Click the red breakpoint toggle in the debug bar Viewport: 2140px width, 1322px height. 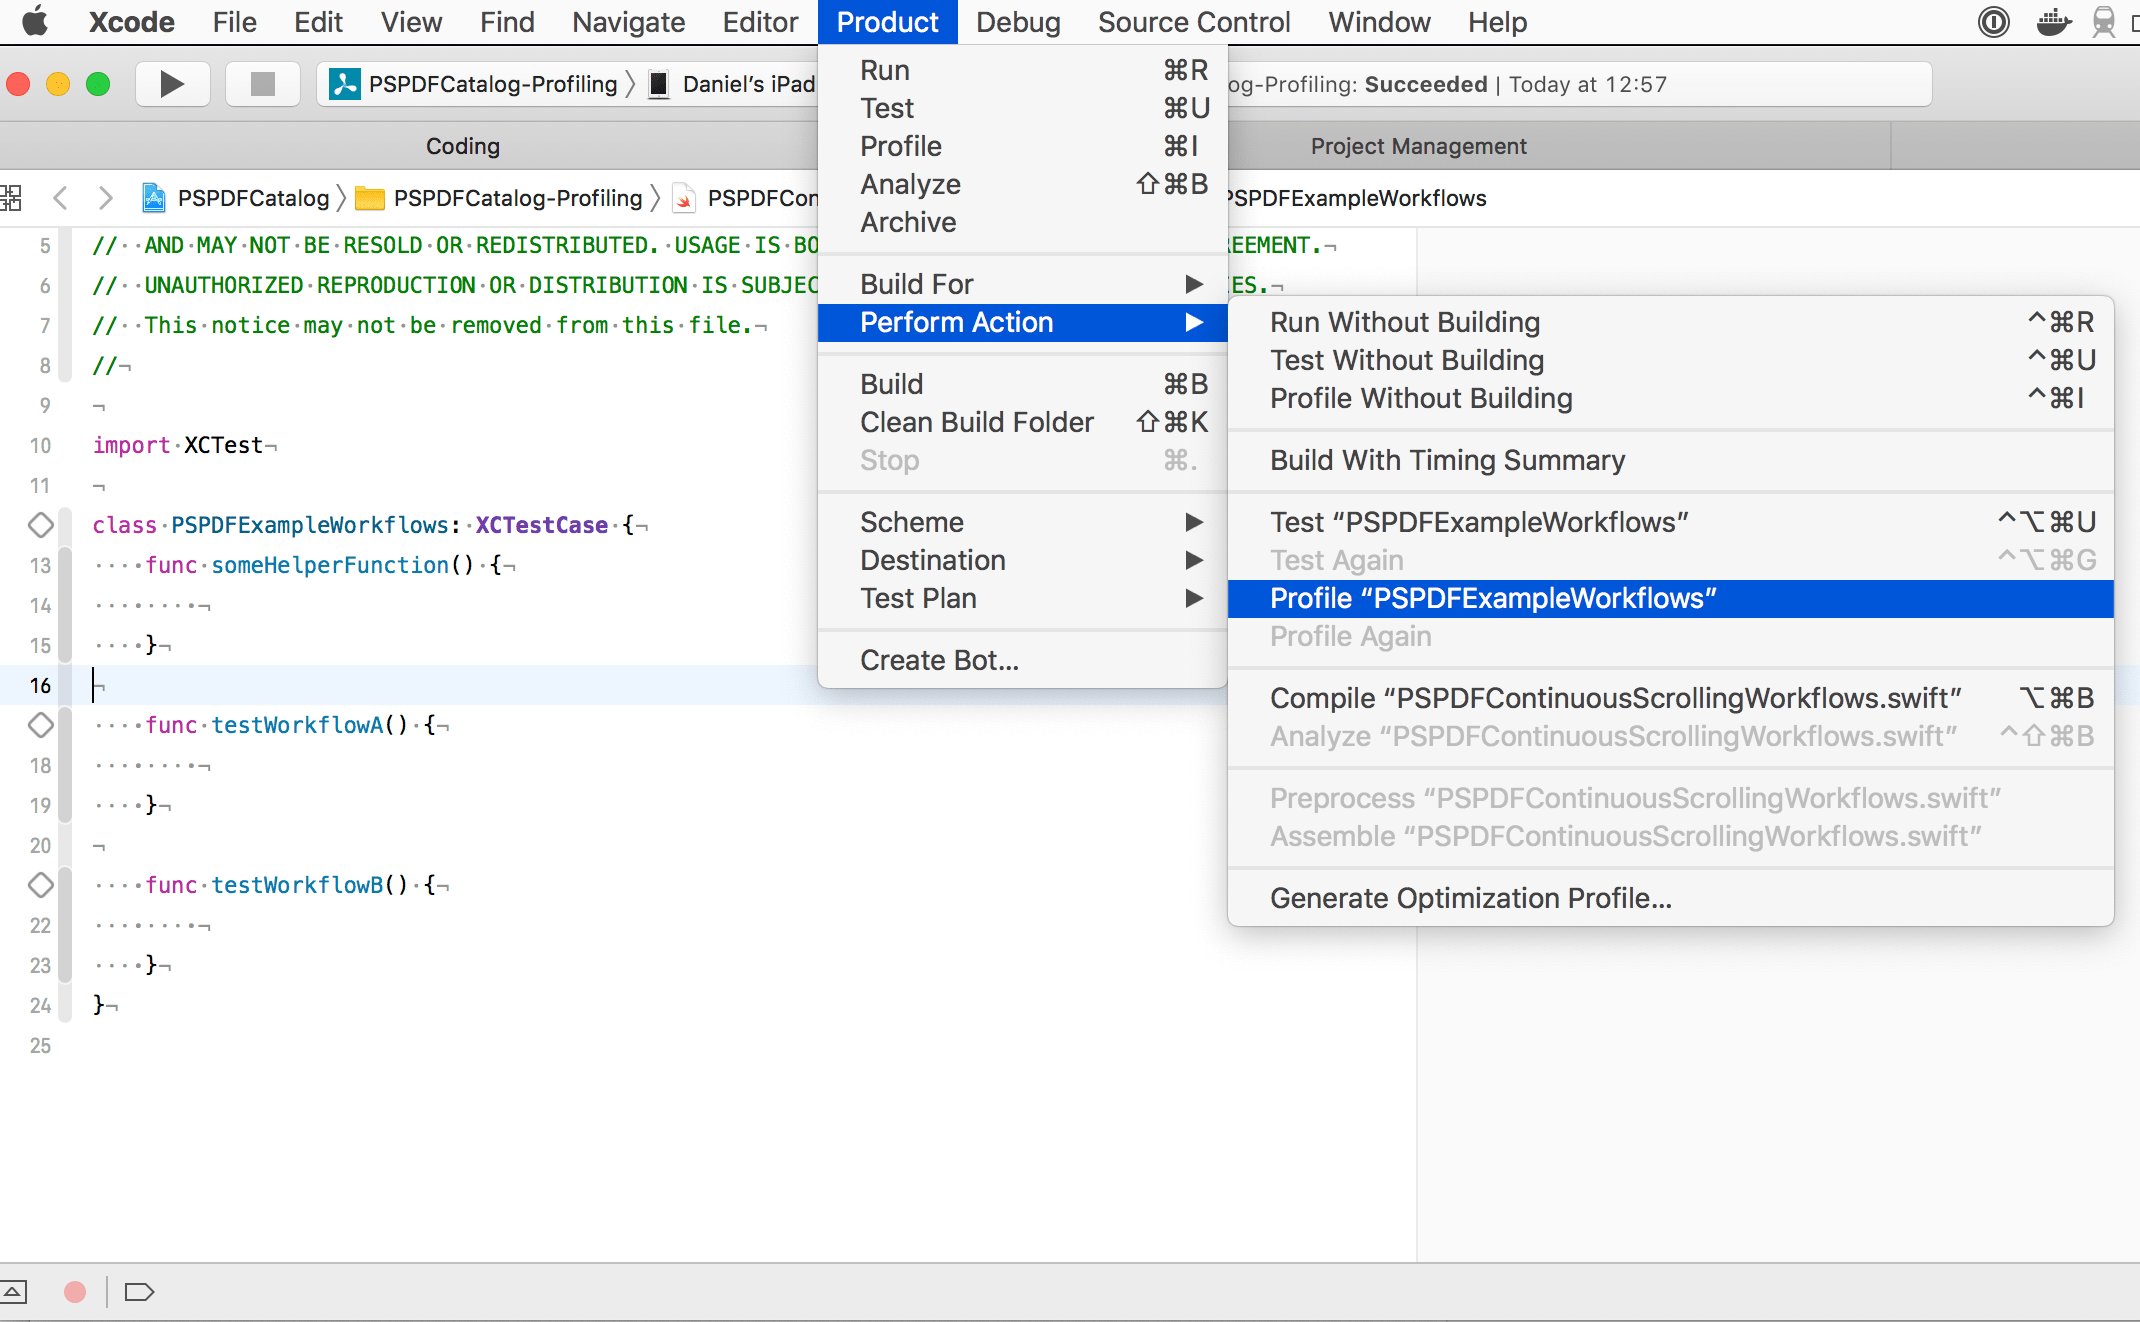(75, 1292)
